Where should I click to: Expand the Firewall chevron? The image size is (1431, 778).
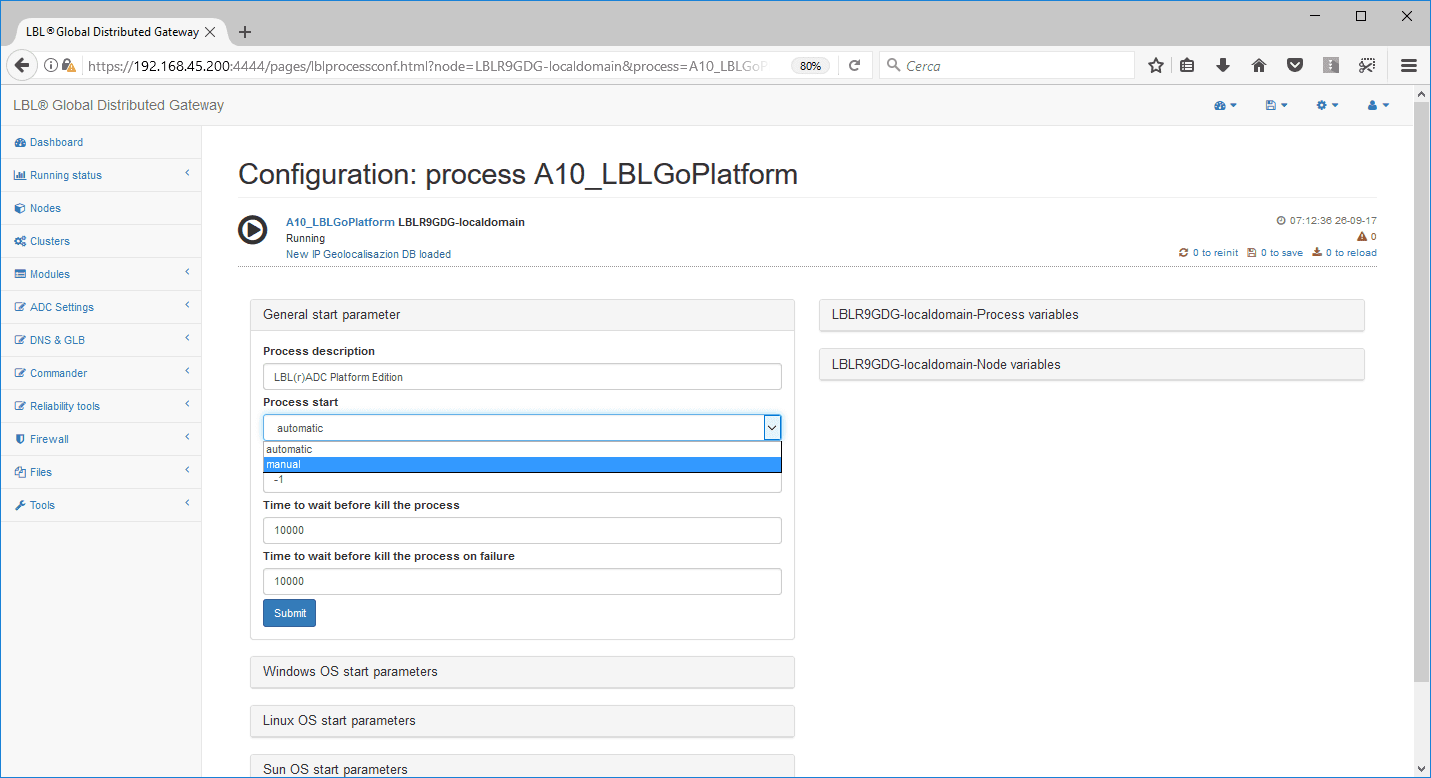(187, 438)
